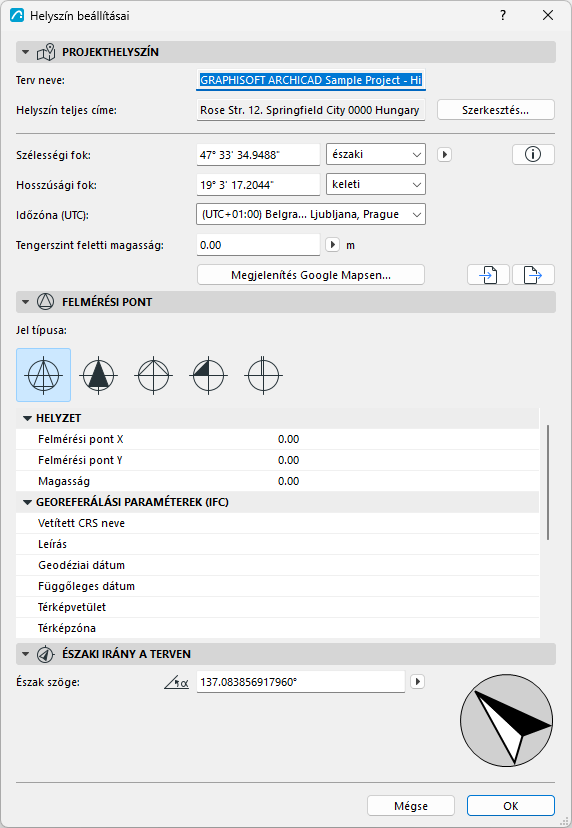Viewport: 572px width, 828px height.
Task: Open the altitude units arrow popup
Action: point(332,245)
